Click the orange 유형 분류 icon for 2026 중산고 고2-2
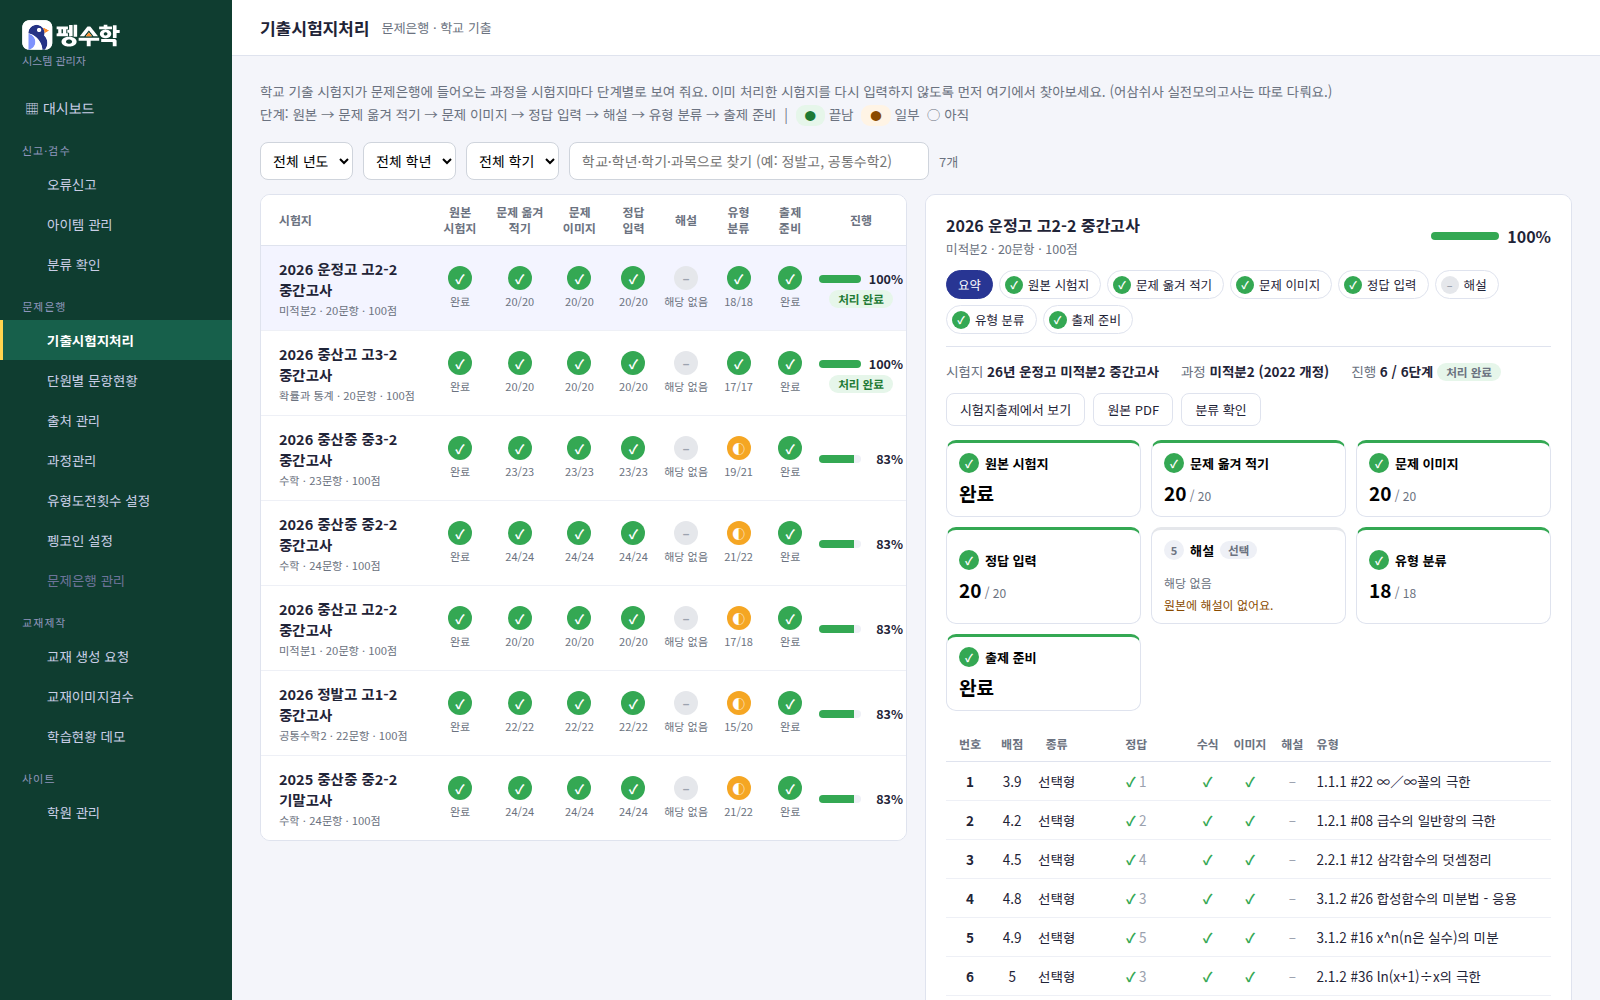 pyautogui.click(x=739, y=618)
